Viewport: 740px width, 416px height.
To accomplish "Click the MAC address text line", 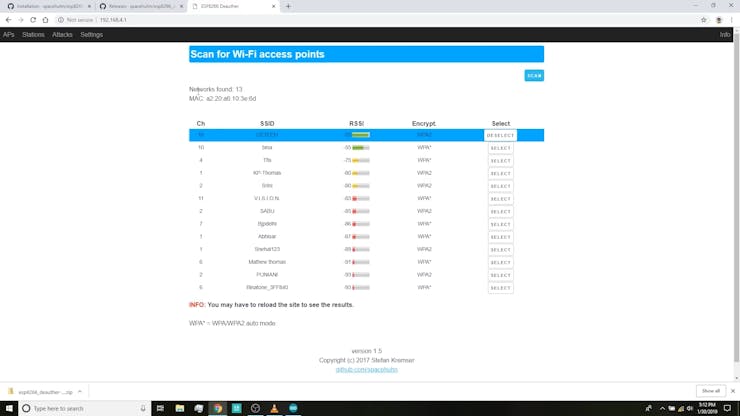I will 223,99.
